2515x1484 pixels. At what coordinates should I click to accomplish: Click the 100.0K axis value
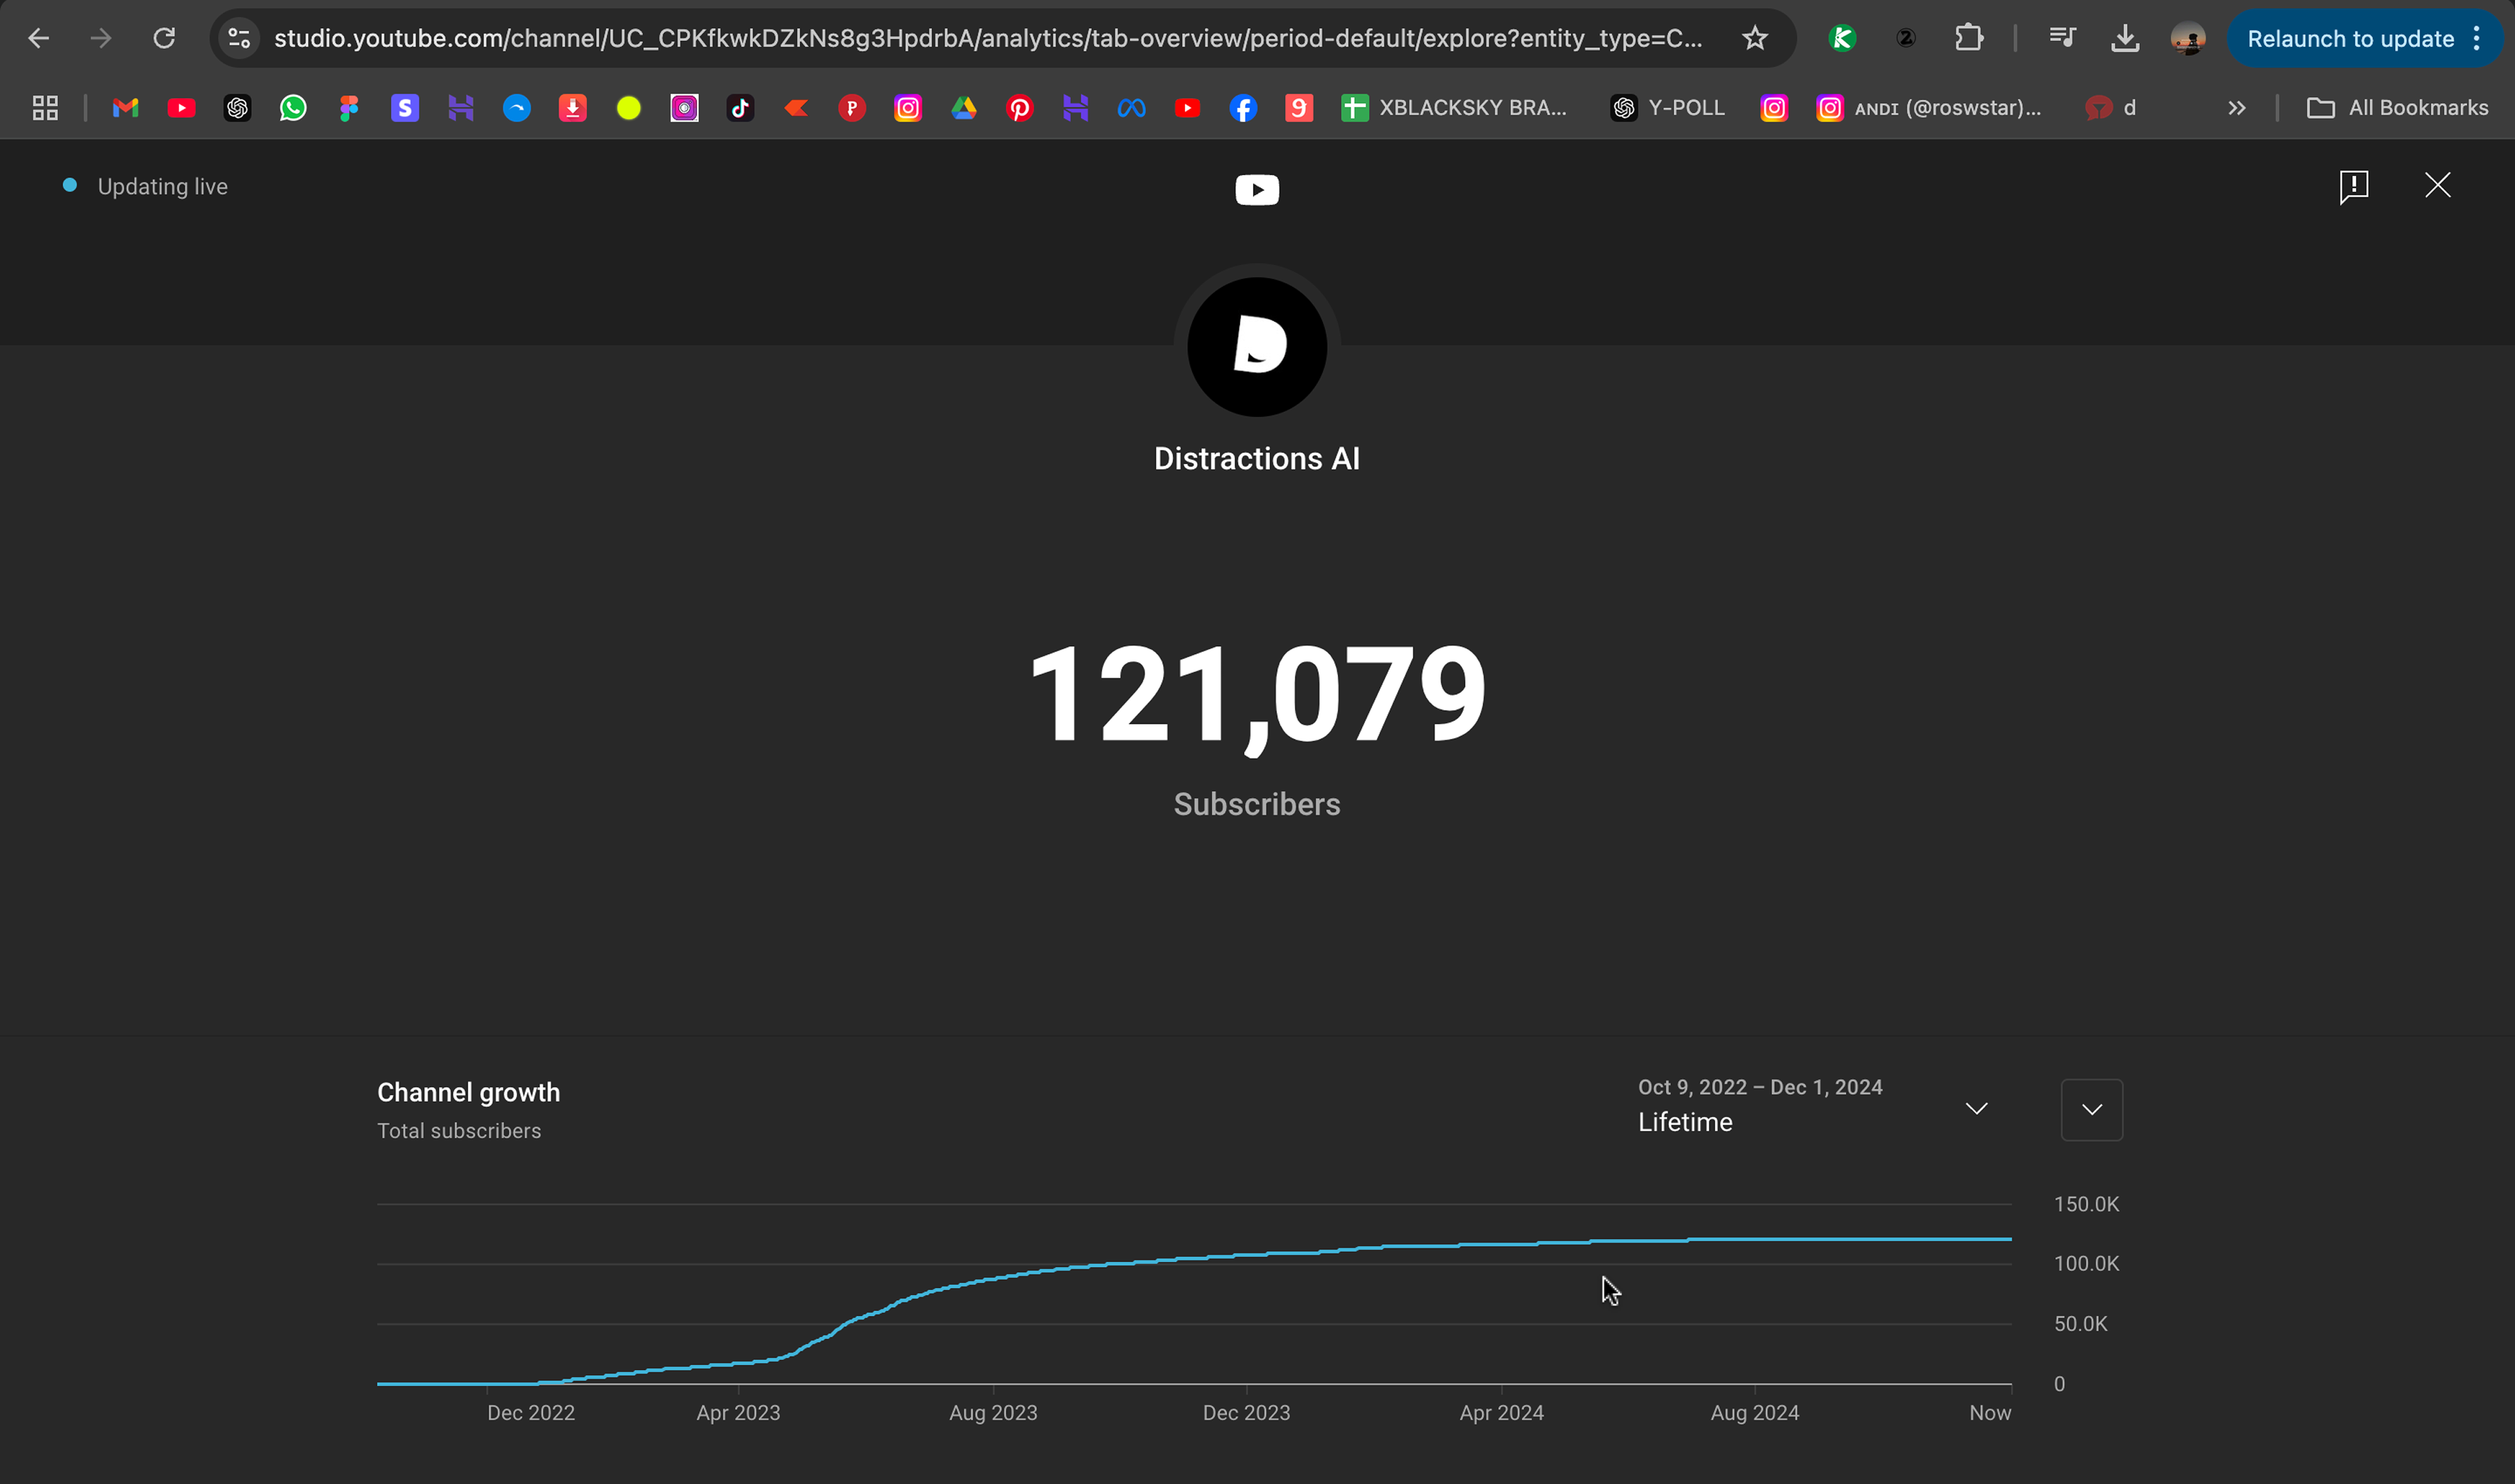pos(2086,1264)
